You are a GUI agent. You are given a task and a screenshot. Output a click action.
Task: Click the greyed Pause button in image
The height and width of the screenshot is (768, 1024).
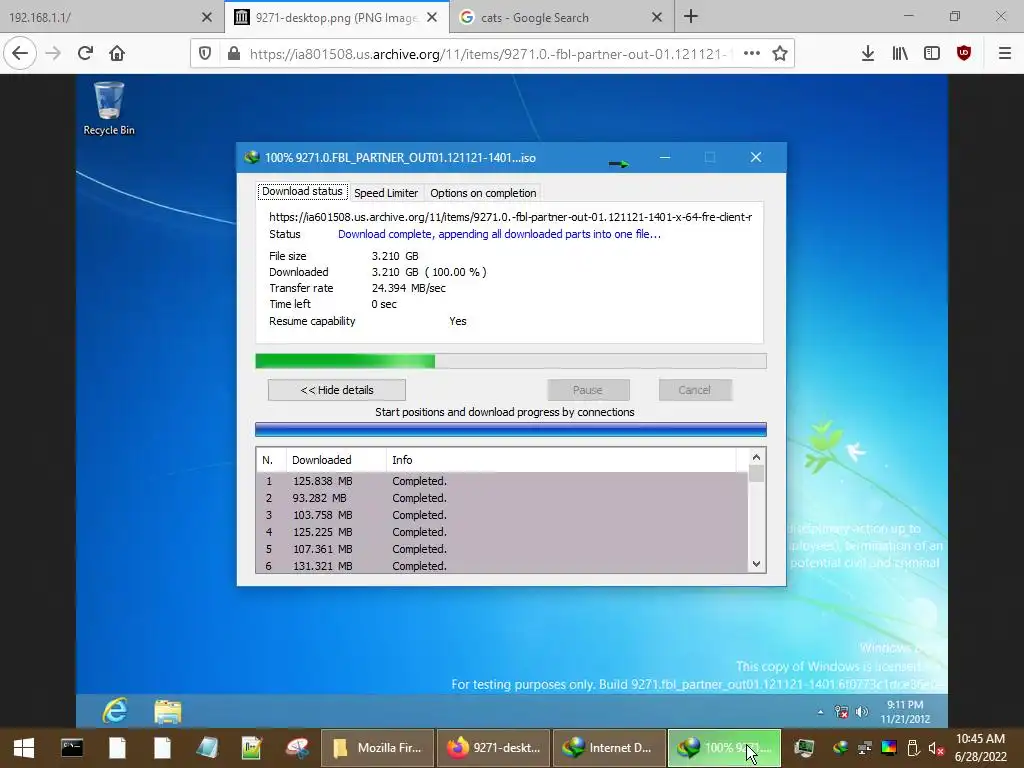[x=588, y=390]
